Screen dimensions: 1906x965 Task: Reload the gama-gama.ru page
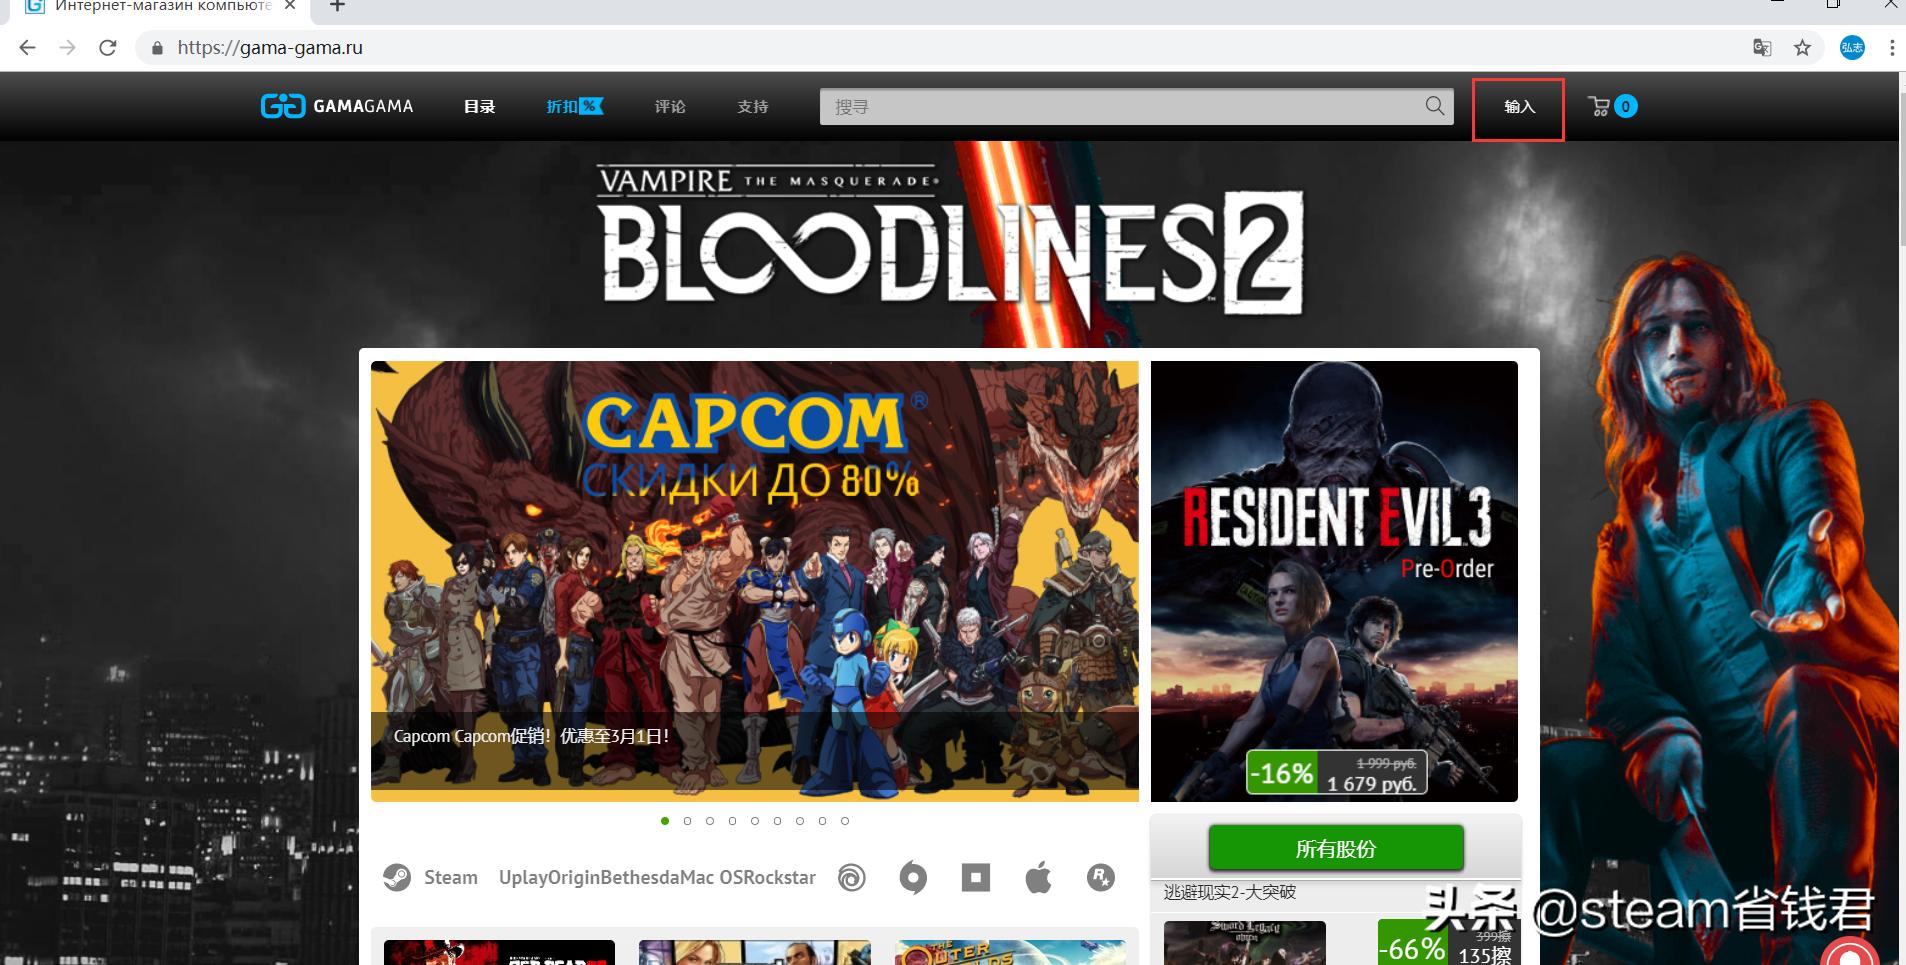[108, 47]
